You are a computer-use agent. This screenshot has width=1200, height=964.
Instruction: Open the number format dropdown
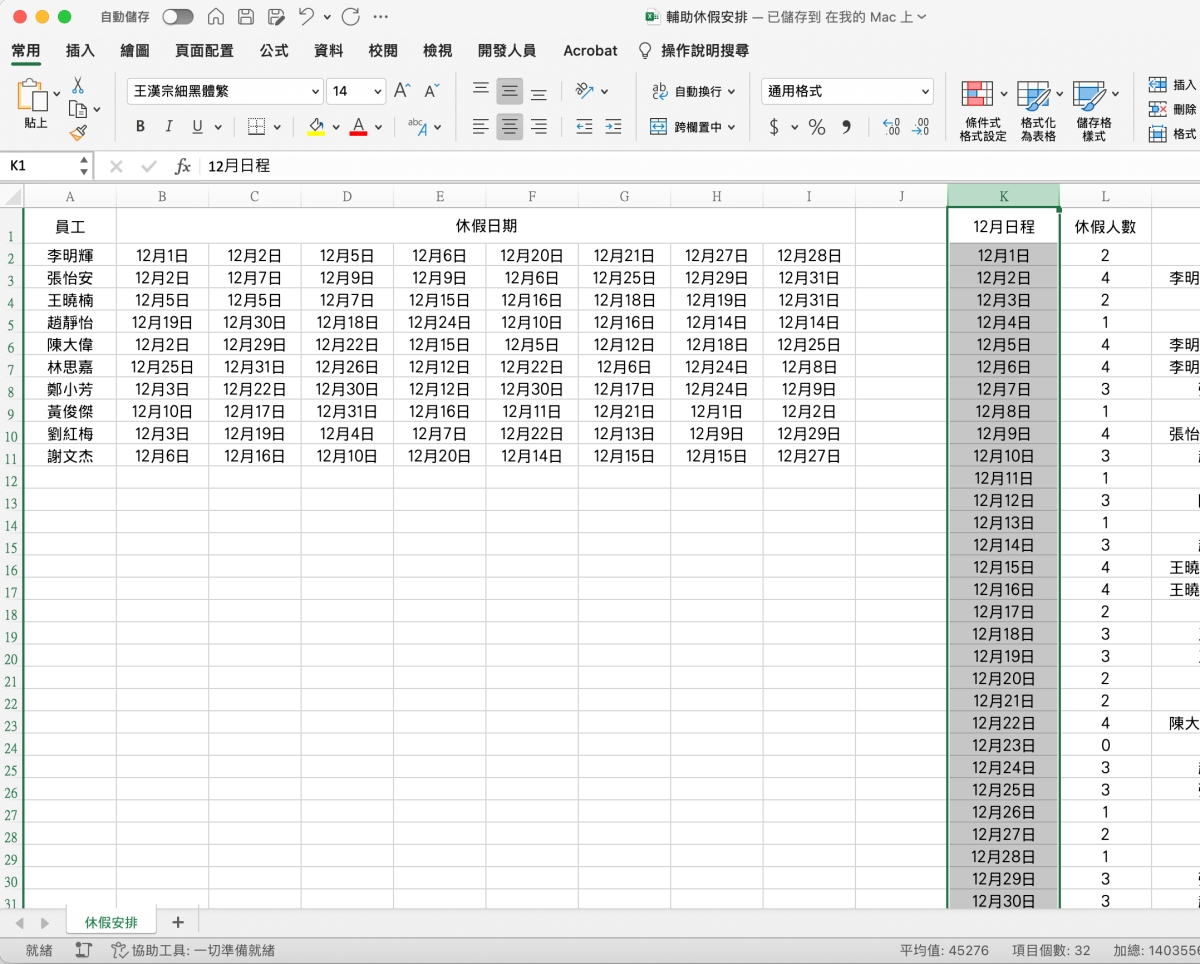922,91
